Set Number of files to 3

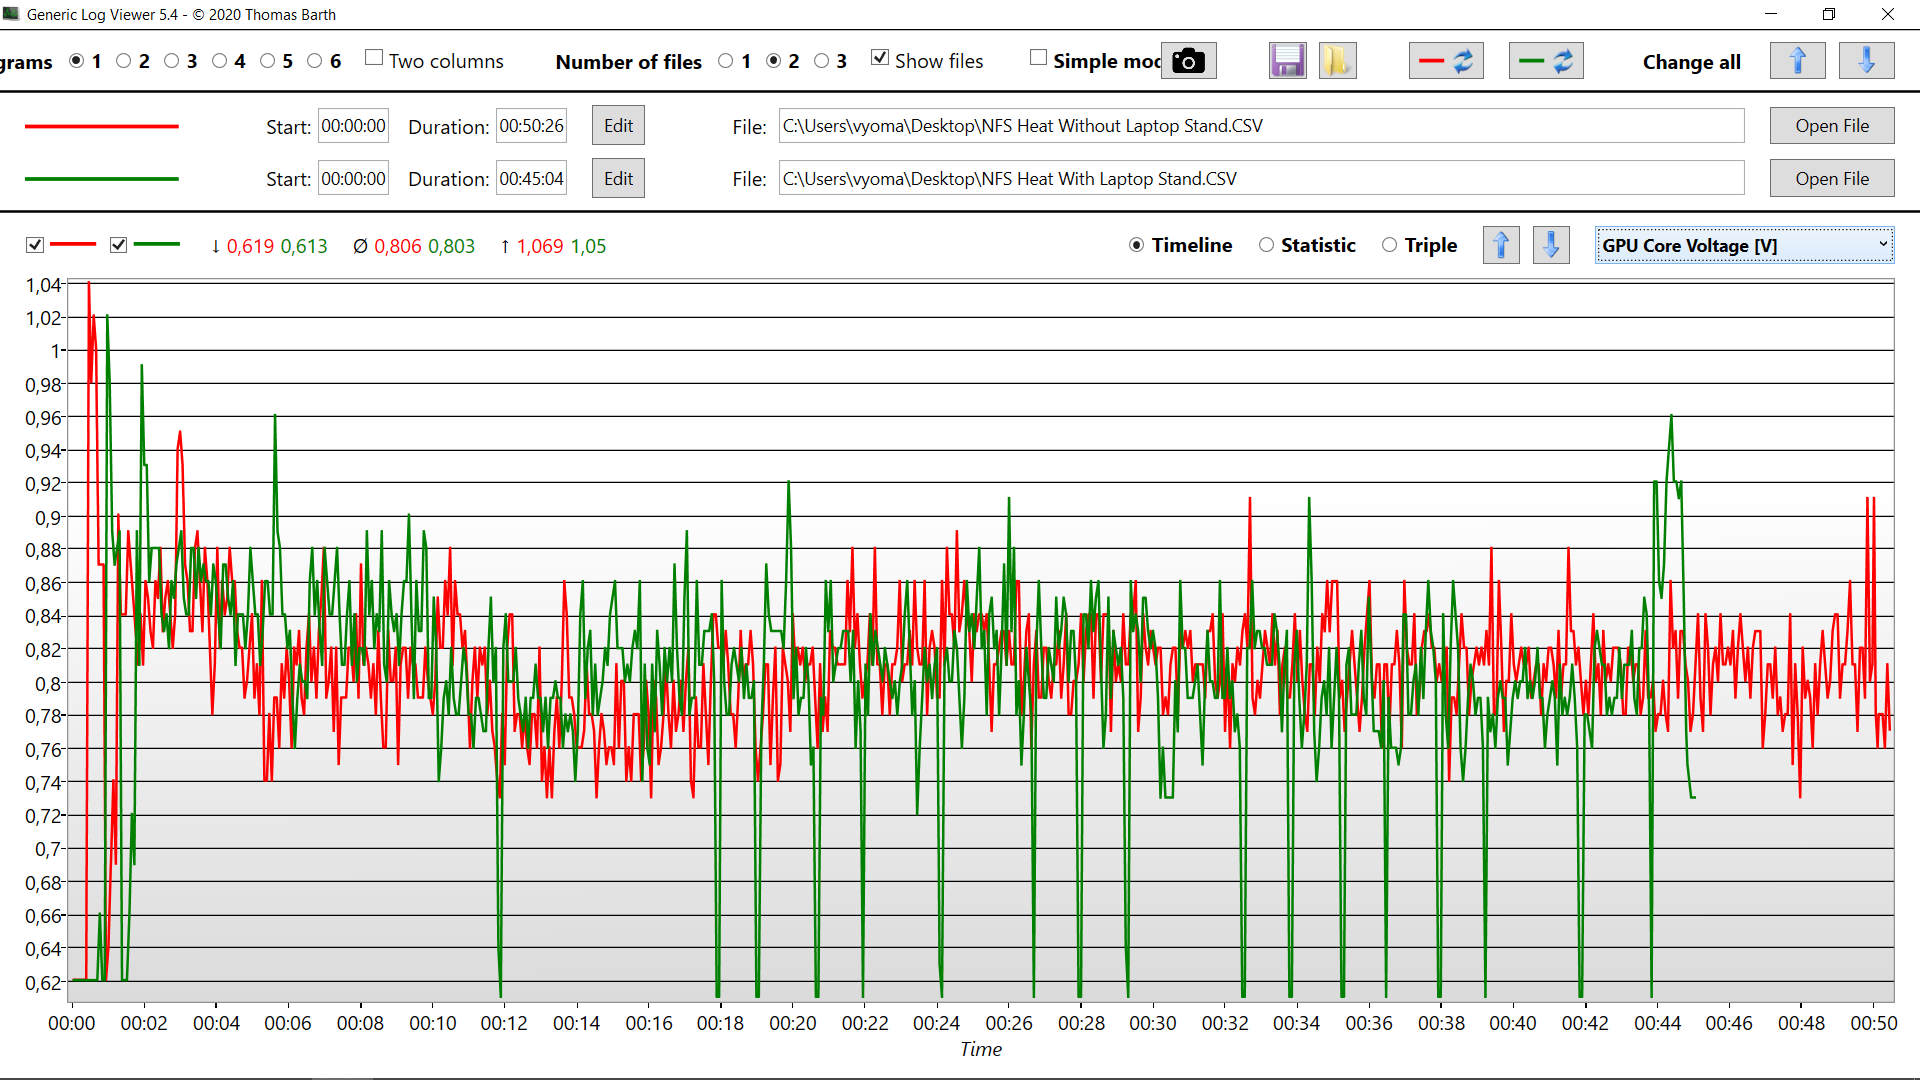pyautogui.click(x=822, y=61)
